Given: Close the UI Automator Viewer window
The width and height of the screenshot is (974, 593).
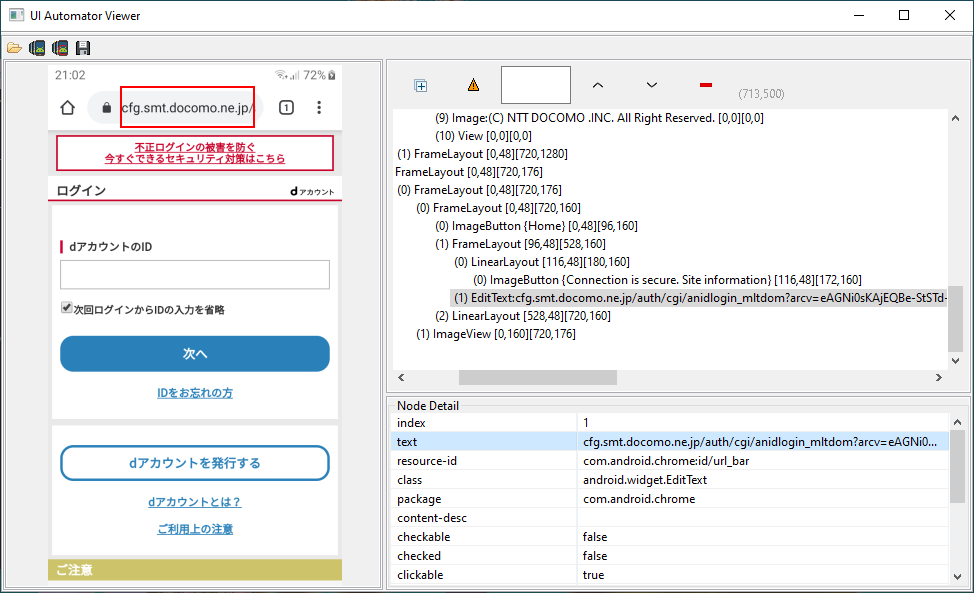Looking at the screenshot, I should 950,16.
